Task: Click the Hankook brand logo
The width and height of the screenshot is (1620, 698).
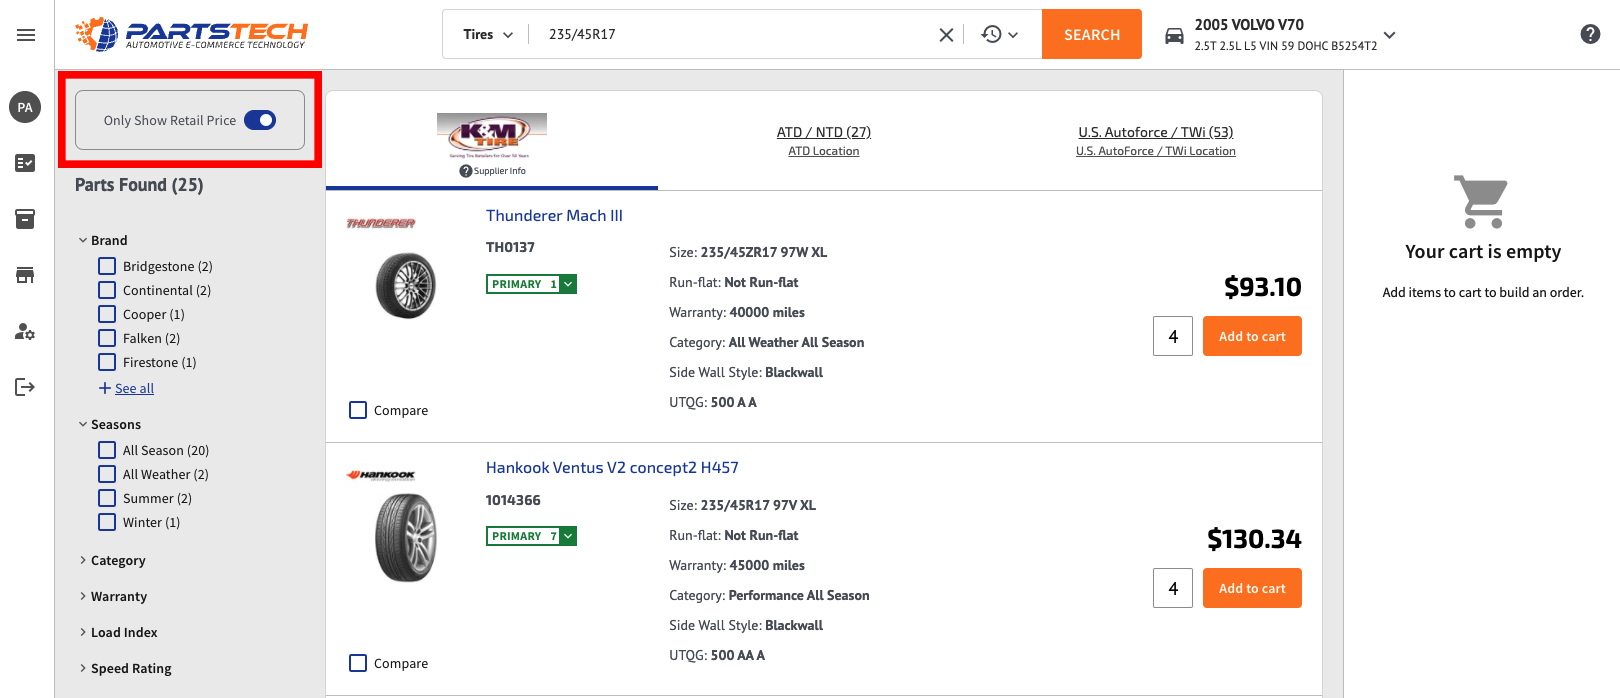Action: pyautogui.click(x=381, y=475)
